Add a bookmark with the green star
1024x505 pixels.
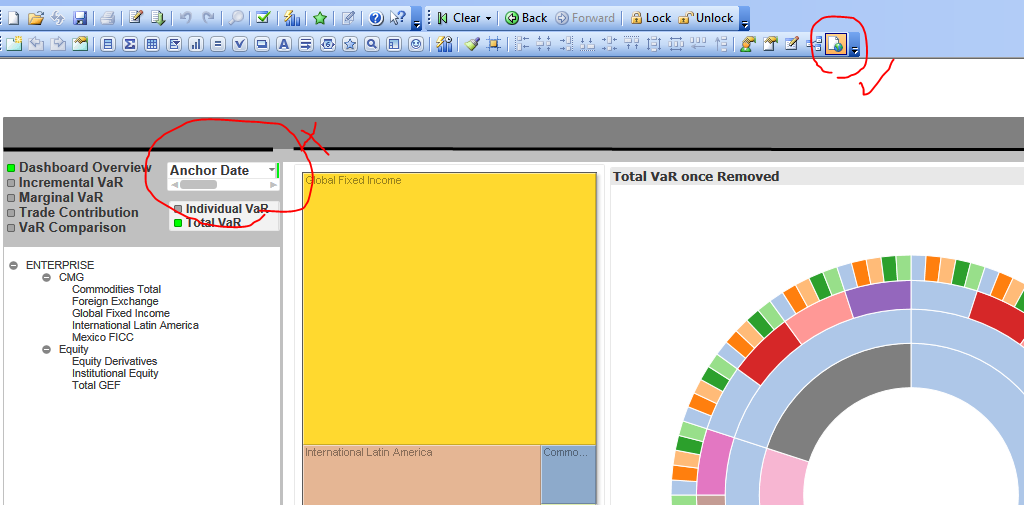tap(319, 18)
